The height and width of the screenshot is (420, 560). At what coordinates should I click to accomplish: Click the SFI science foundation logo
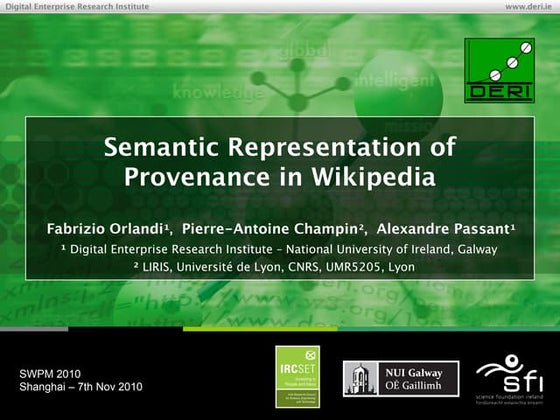(510, 379)
